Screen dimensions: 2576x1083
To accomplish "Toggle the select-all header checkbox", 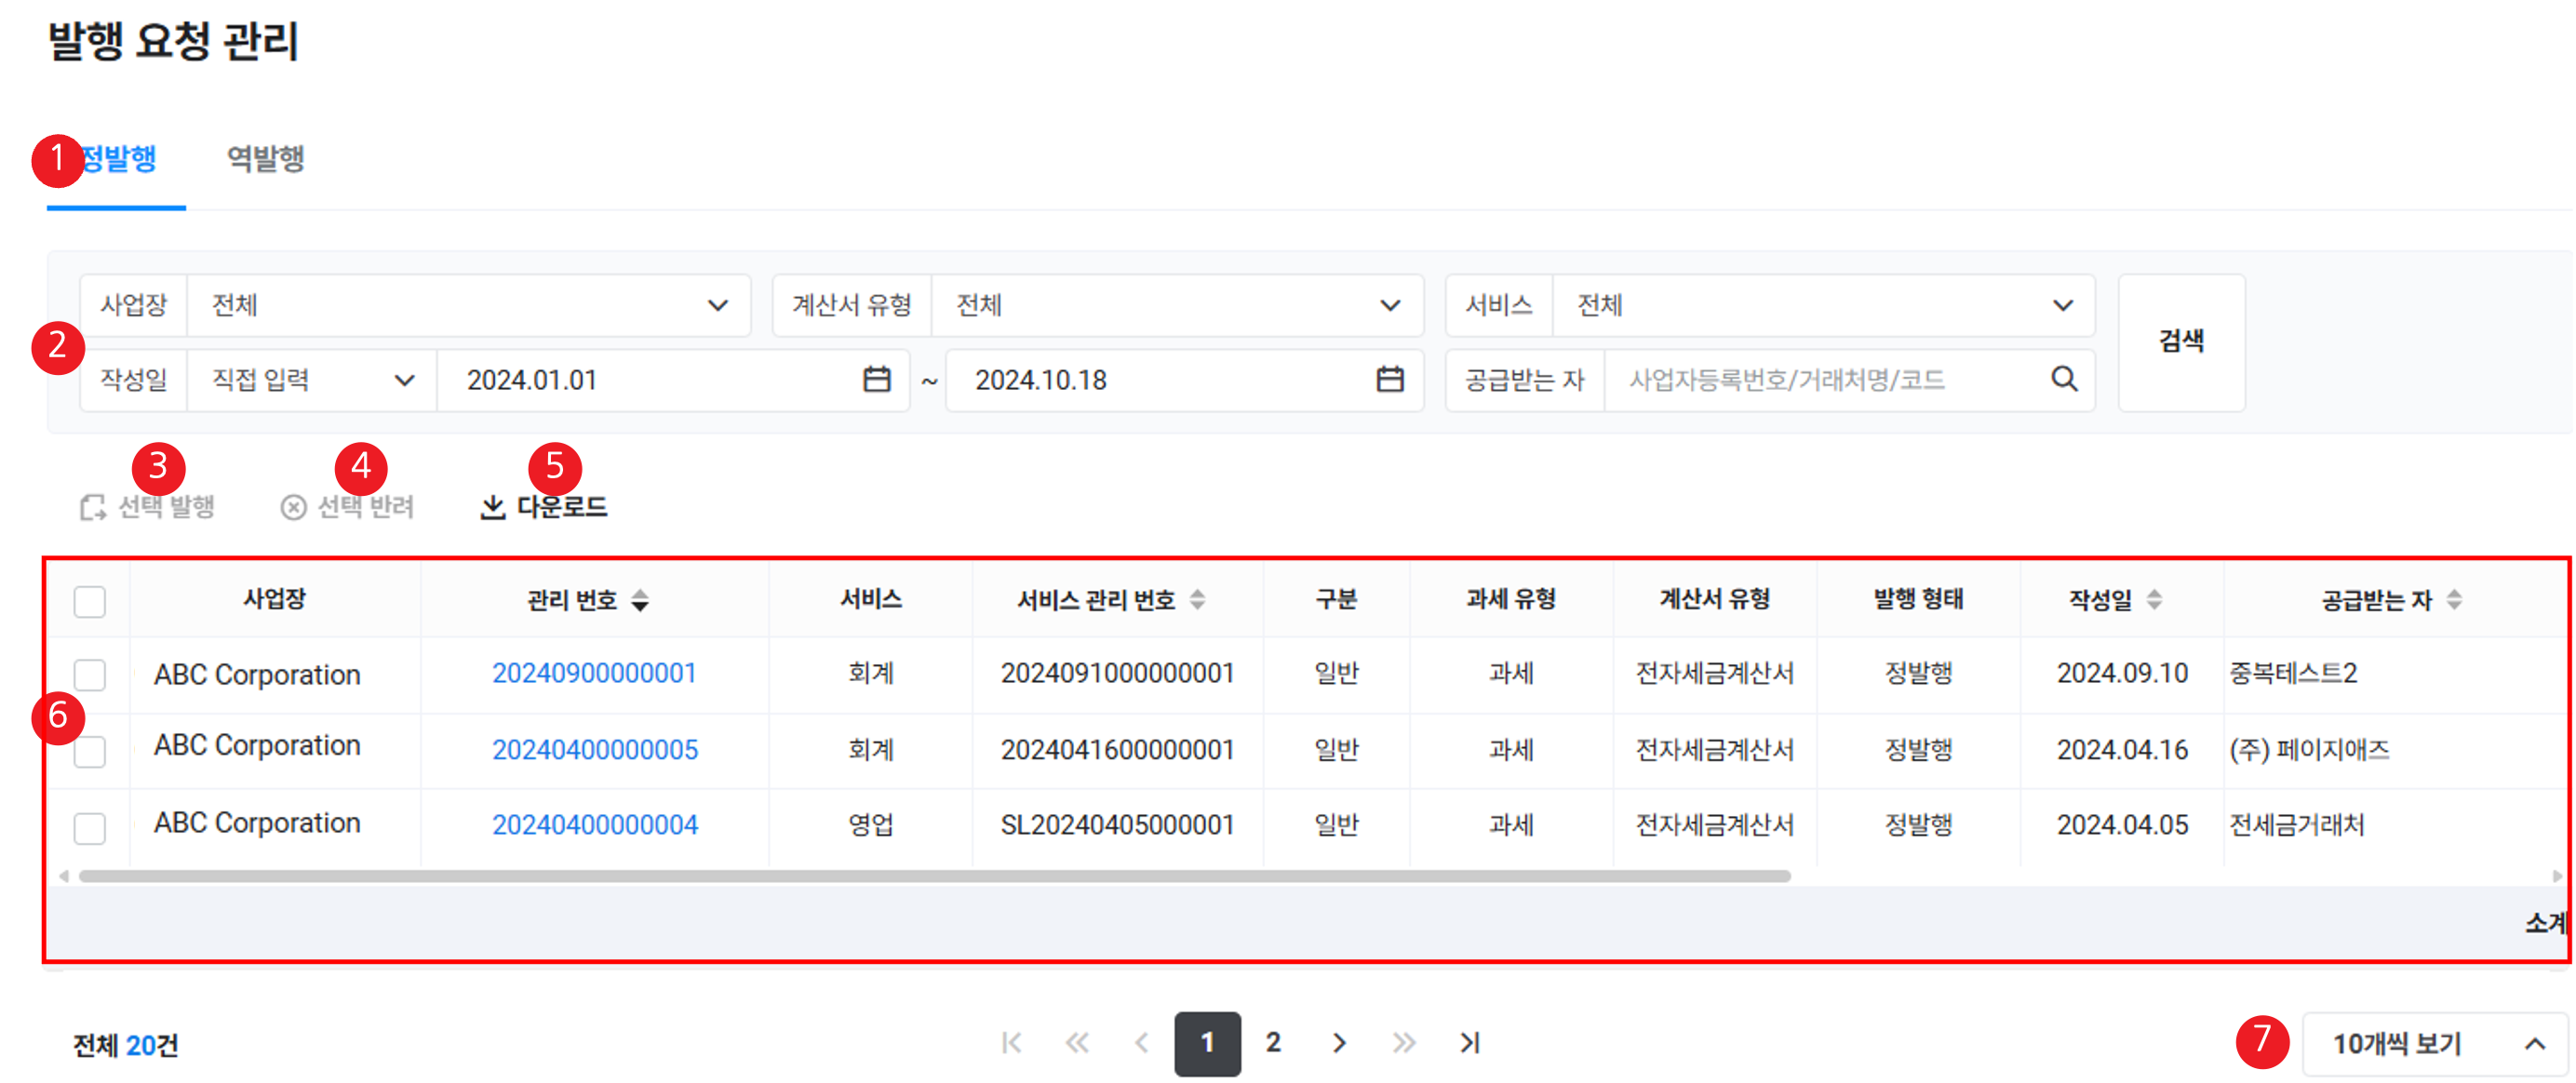I will tap(90, 601).
